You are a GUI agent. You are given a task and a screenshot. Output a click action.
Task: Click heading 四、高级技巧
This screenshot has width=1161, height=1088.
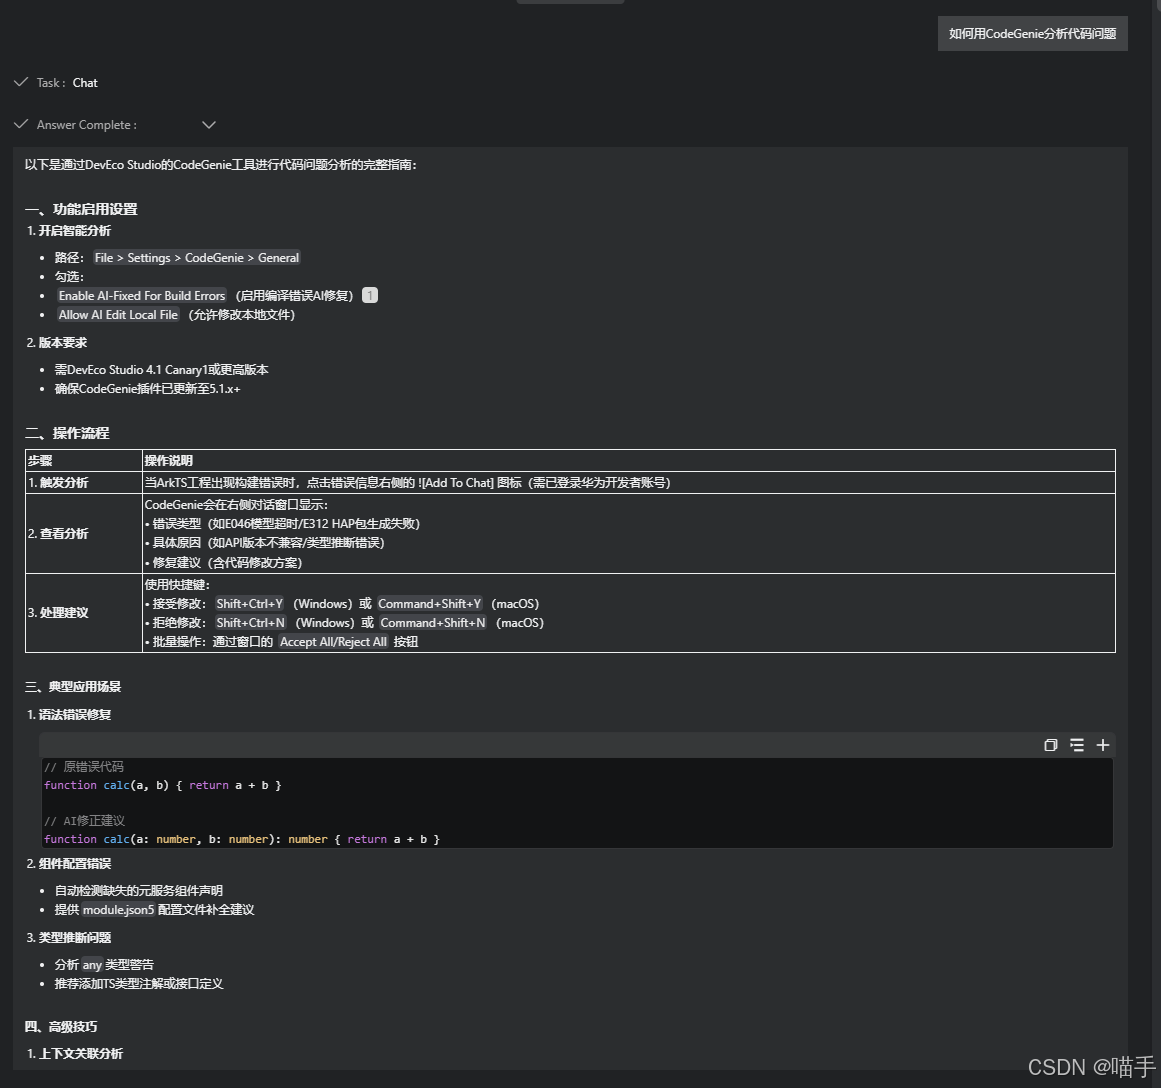point(61,1027)
